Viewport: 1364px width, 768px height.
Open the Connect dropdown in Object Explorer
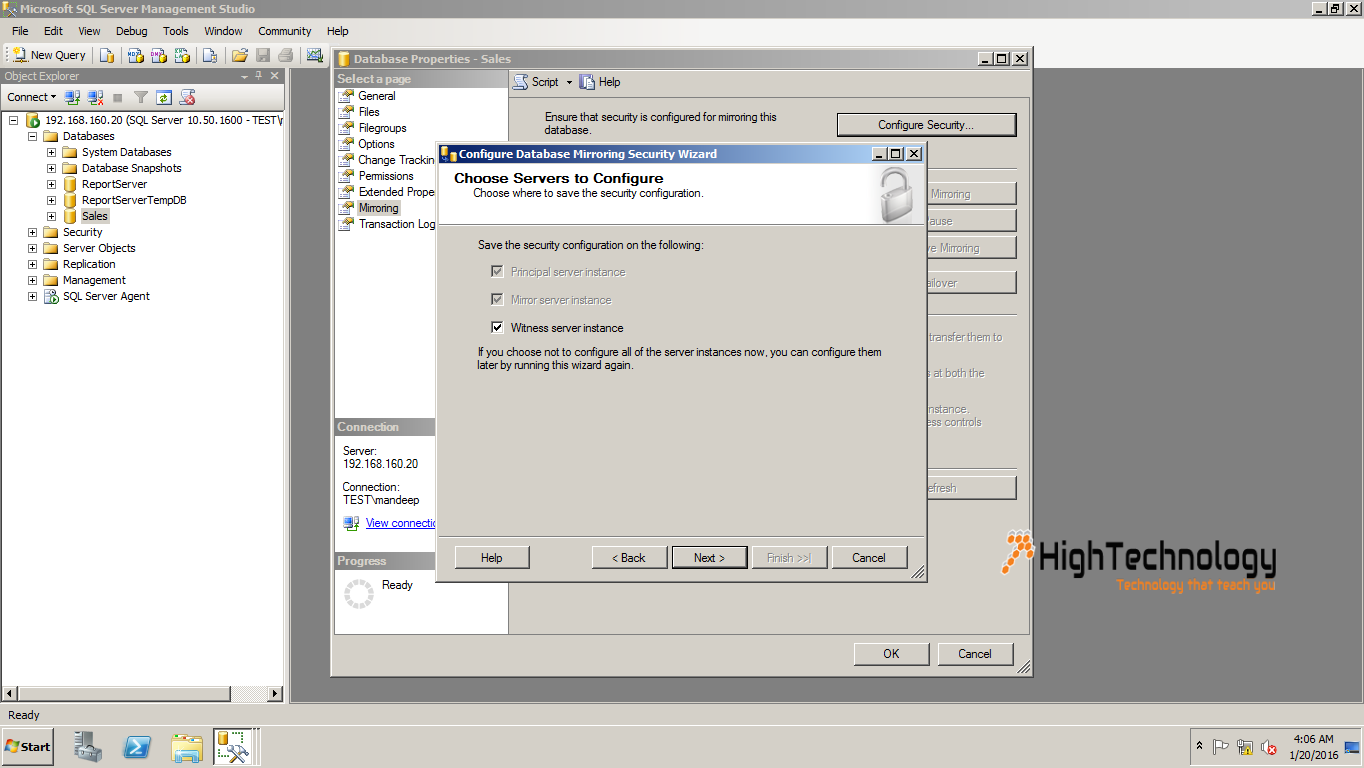pyautogui.click(x=31, y=97)
